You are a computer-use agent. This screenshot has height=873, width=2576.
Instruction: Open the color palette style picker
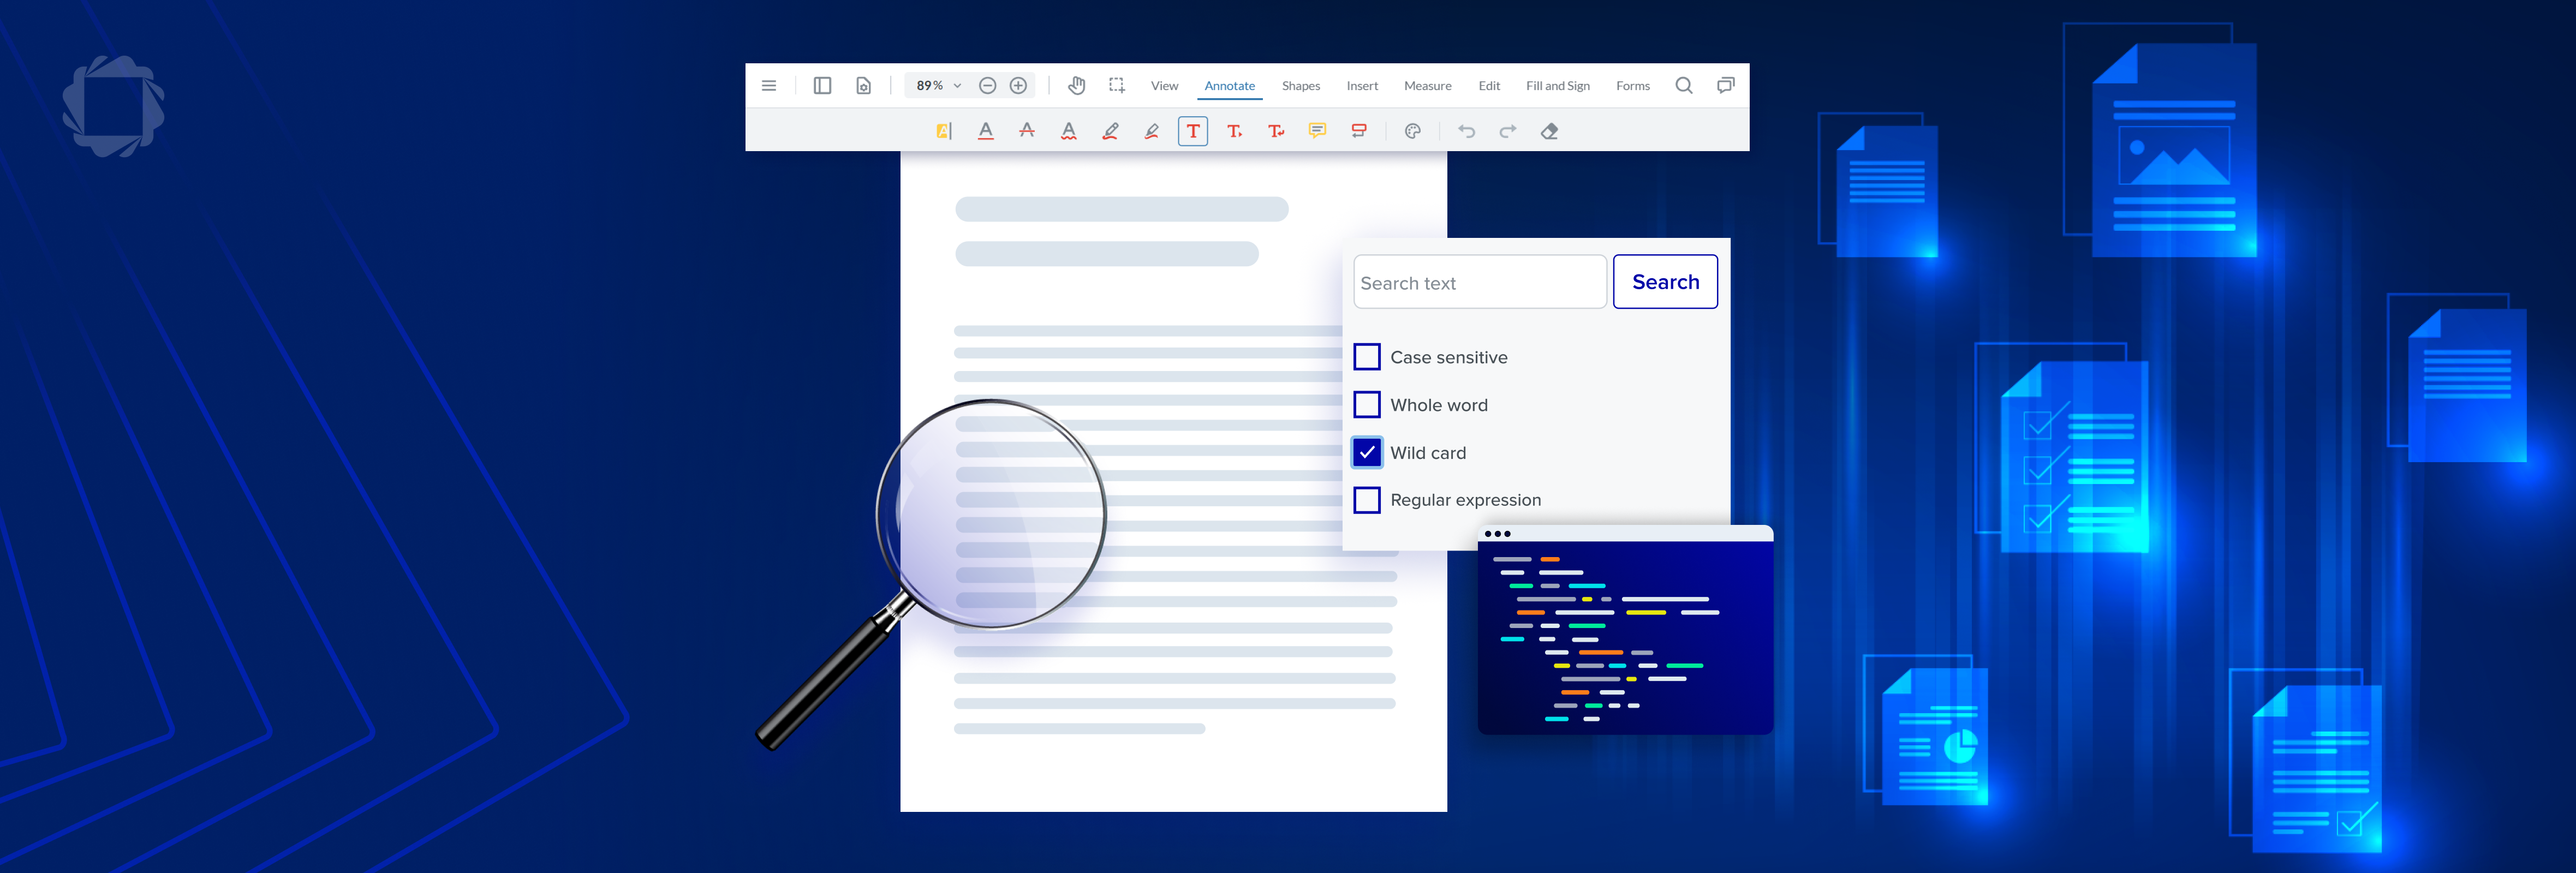(x=1412, y=131)
